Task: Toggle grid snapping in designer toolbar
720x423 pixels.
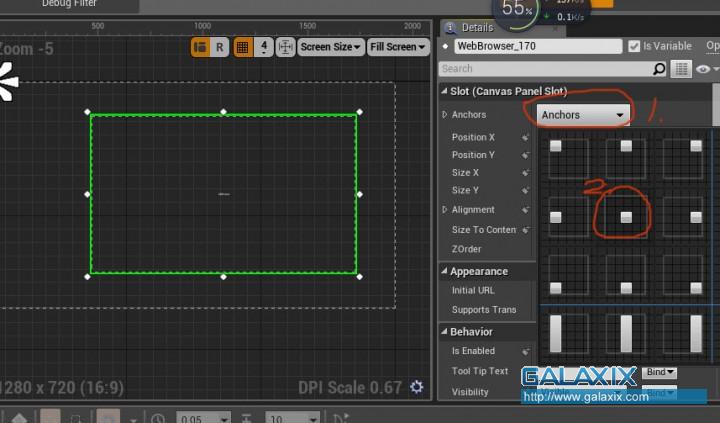Action: pyautogui.click(x=243, y=47)
